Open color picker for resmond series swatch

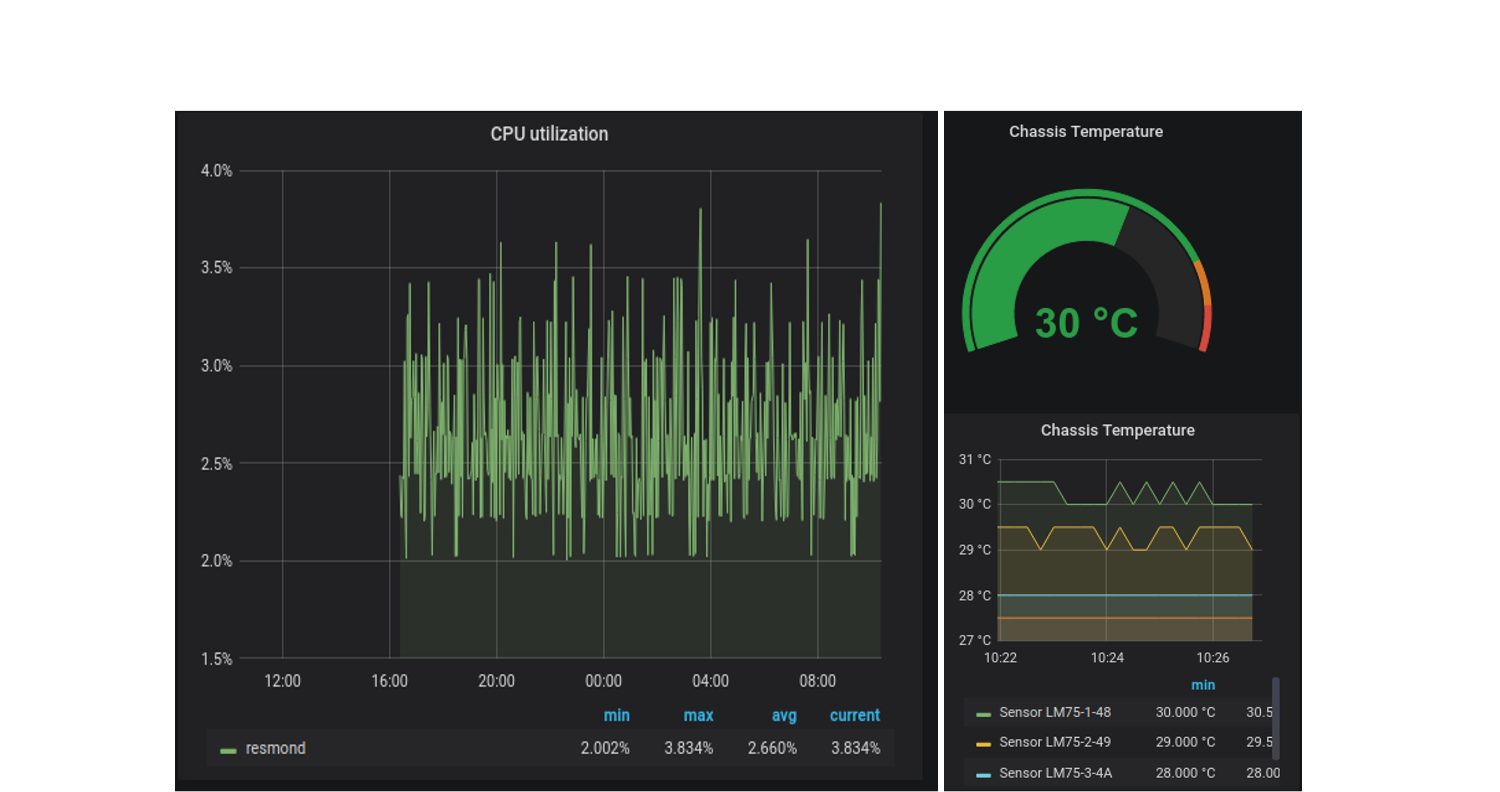click(x=229, y=749)
